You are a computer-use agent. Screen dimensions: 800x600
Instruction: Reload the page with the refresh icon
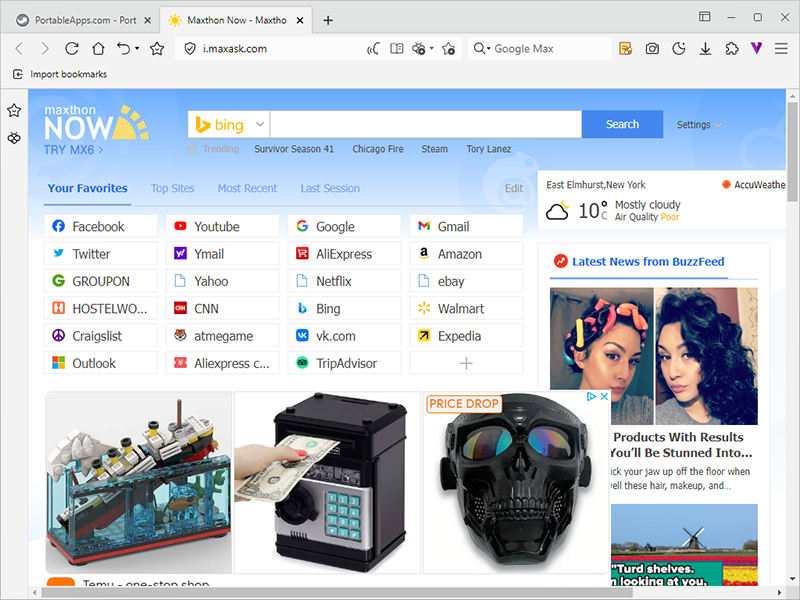click(72, 48)
